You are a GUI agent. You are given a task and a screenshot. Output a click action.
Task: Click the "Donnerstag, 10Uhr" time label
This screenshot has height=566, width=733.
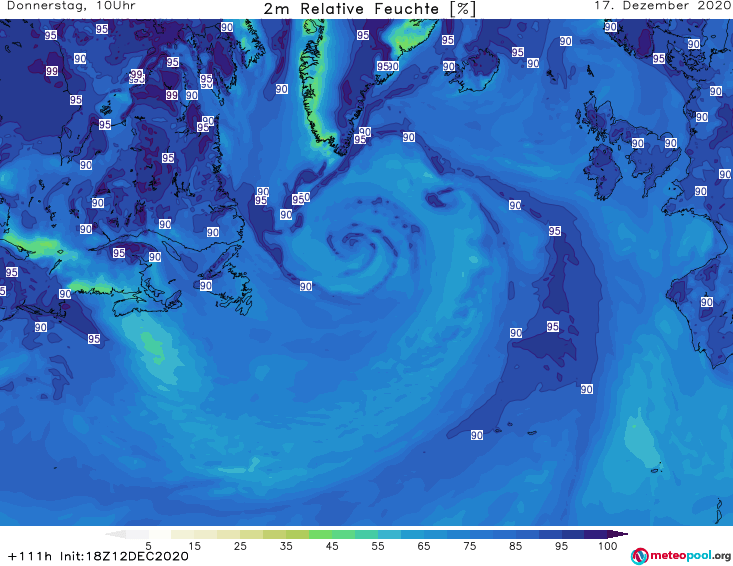pos(72,6)
